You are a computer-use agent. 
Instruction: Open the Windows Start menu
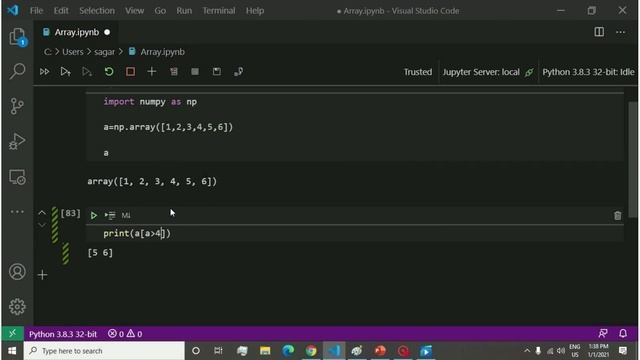click(x=12, y=351)
